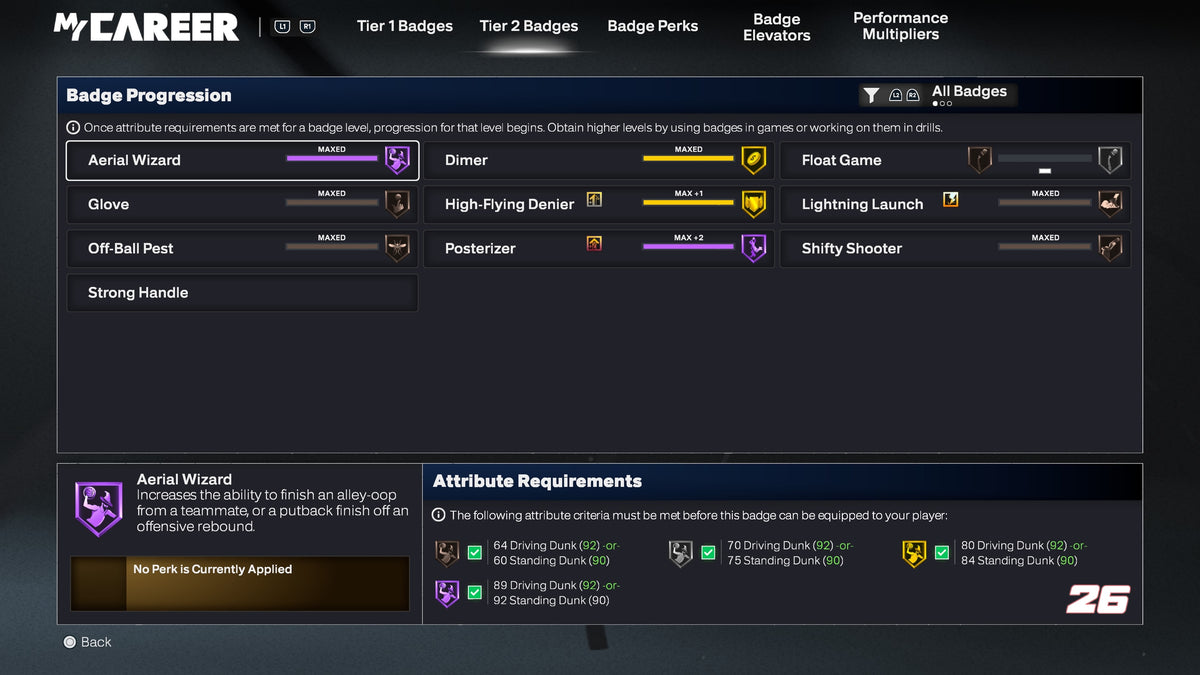This screenshot has height=675, width=1200.
Task: Switch to the Tier 1 Badges tab
Action: (x=405, y=26)
